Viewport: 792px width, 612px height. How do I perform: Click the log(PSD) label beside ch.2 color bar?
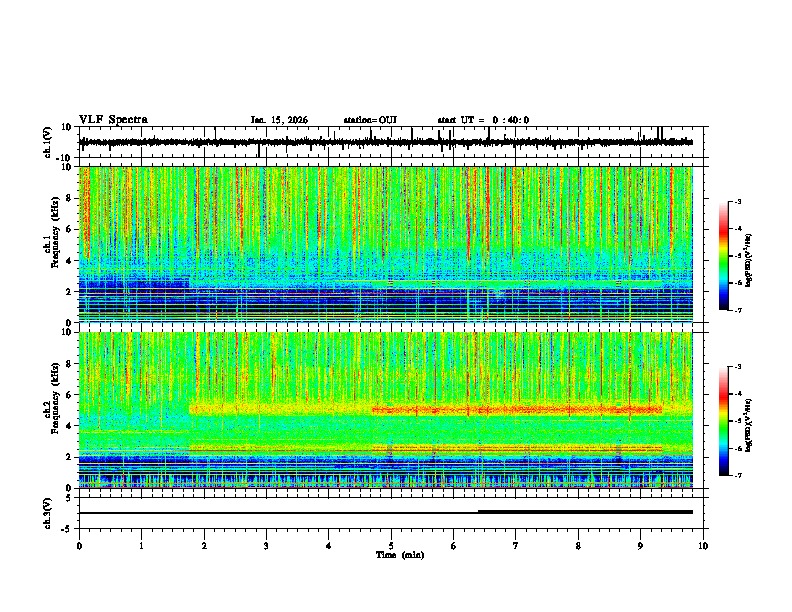(749, 426)
